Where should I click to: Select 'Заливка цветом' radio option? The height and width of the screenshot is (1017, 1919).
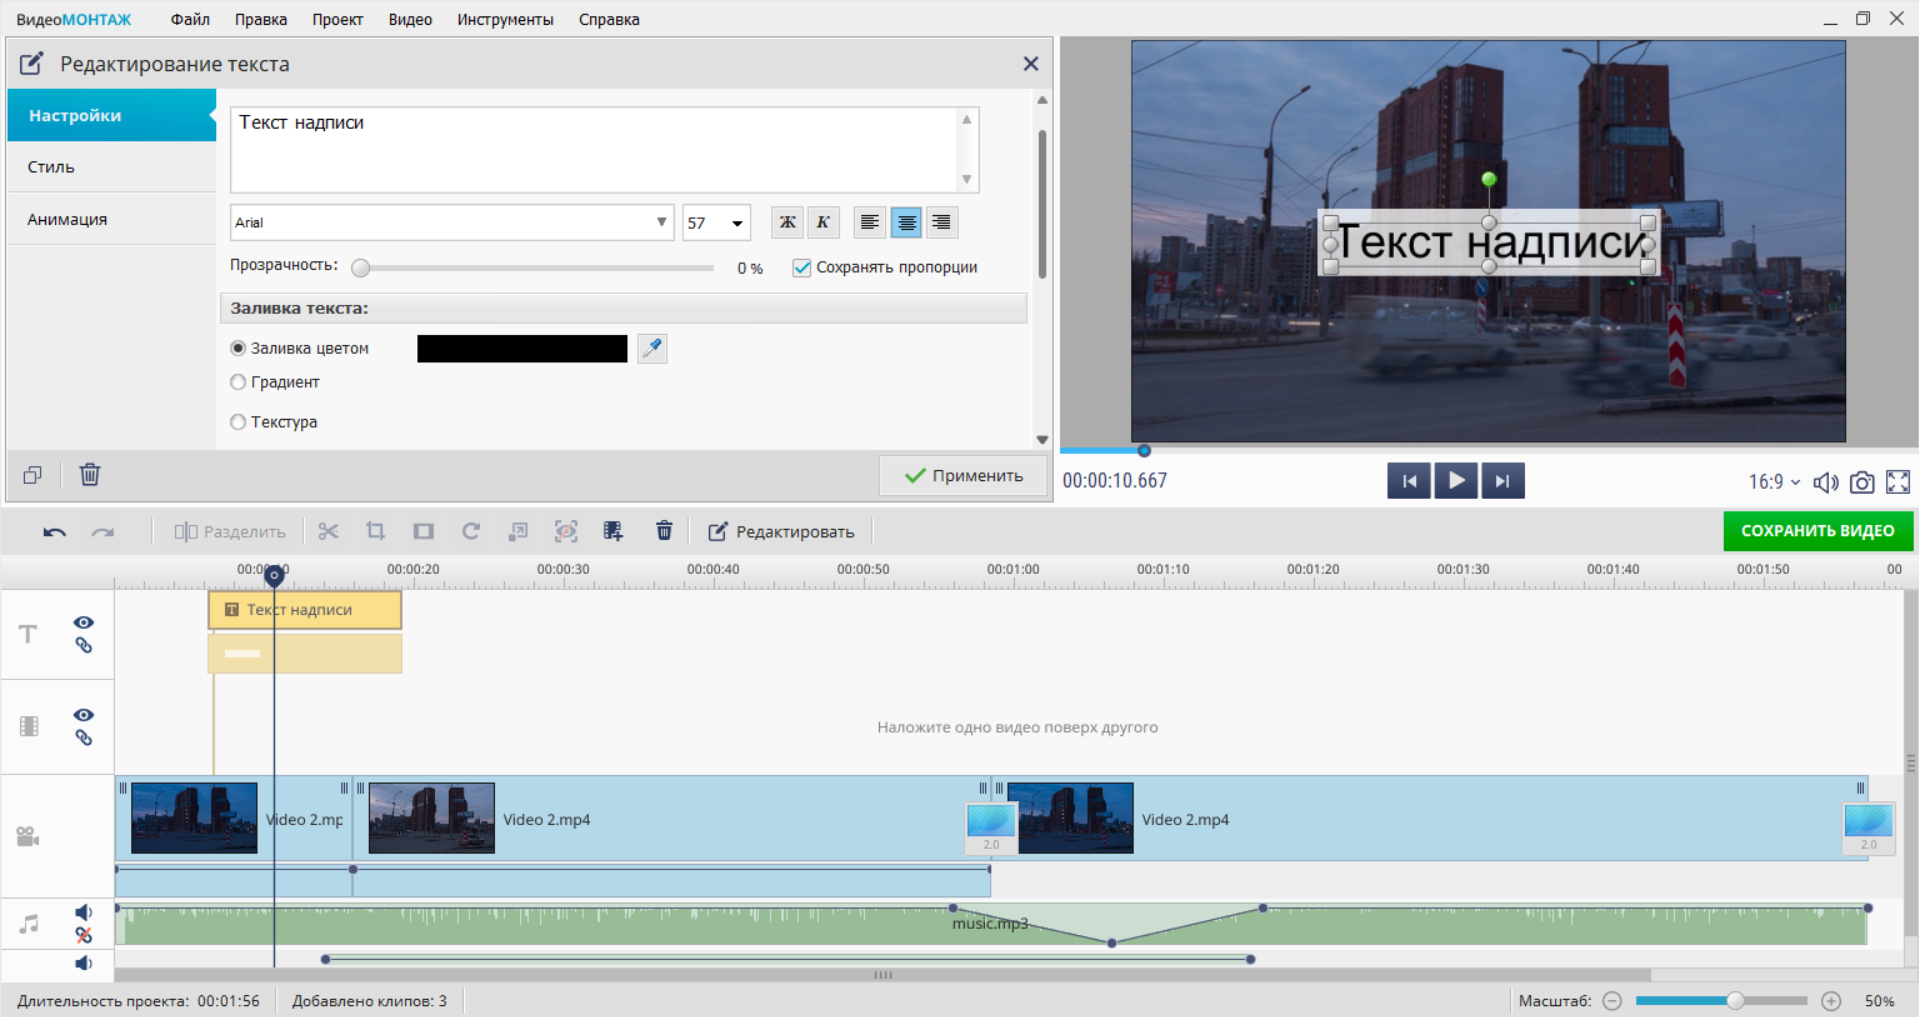click(x=238, y=348)
